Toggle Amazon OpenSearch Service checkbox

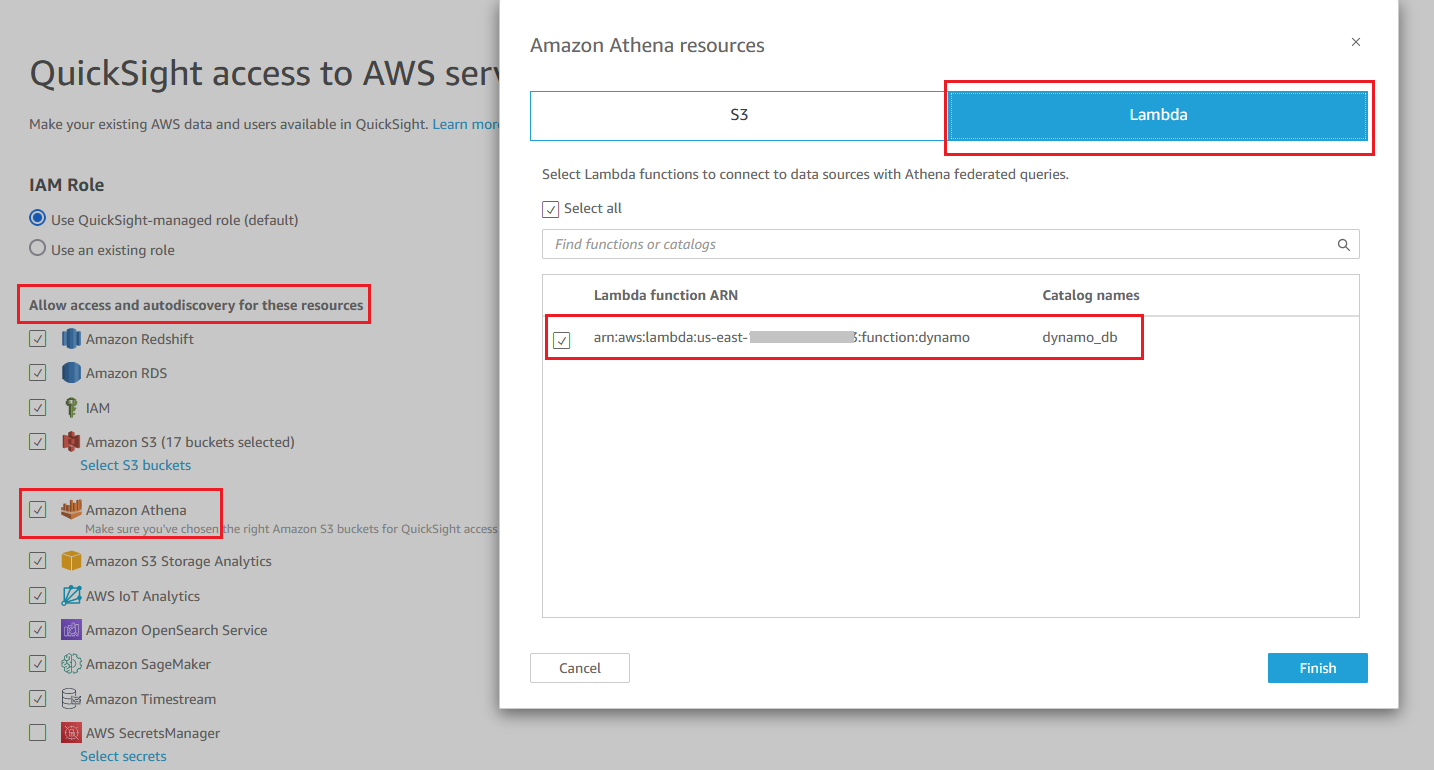tap(38, 630)
